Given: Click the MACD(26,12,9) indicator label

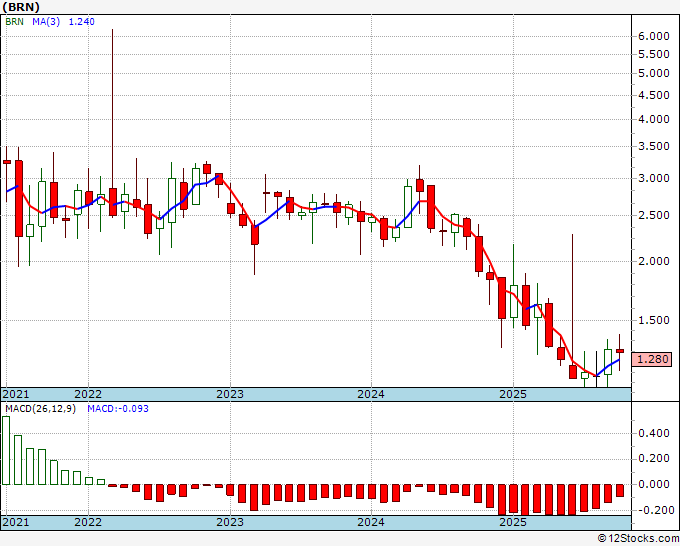Looking at the screenshot, I should (40, 409).
